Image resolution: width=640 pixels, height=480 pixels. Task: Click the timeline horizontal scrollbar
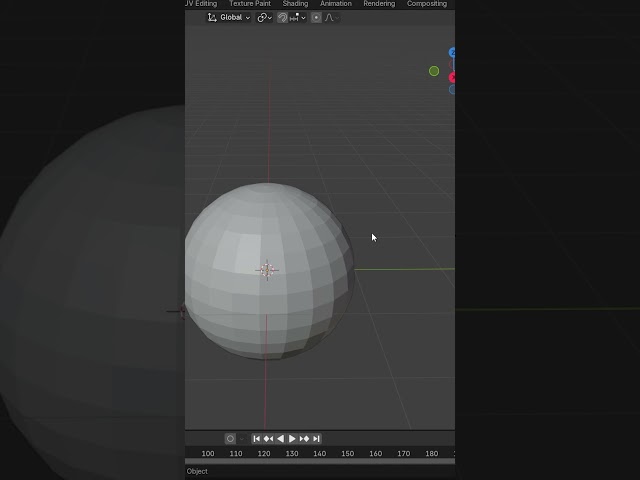tap(320, 461)
